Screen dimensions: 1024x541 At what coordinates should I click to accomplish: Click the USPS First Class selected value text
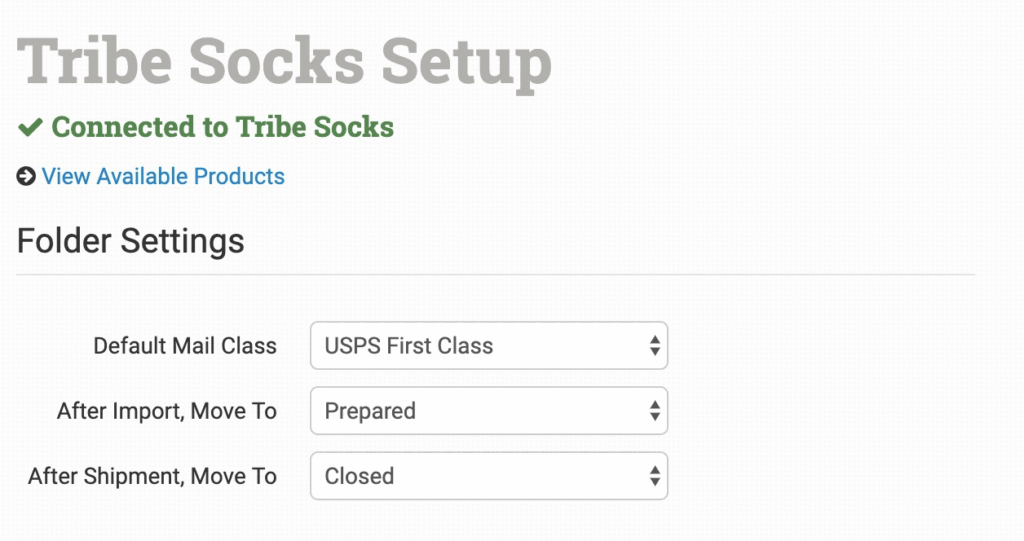[409, 346]
